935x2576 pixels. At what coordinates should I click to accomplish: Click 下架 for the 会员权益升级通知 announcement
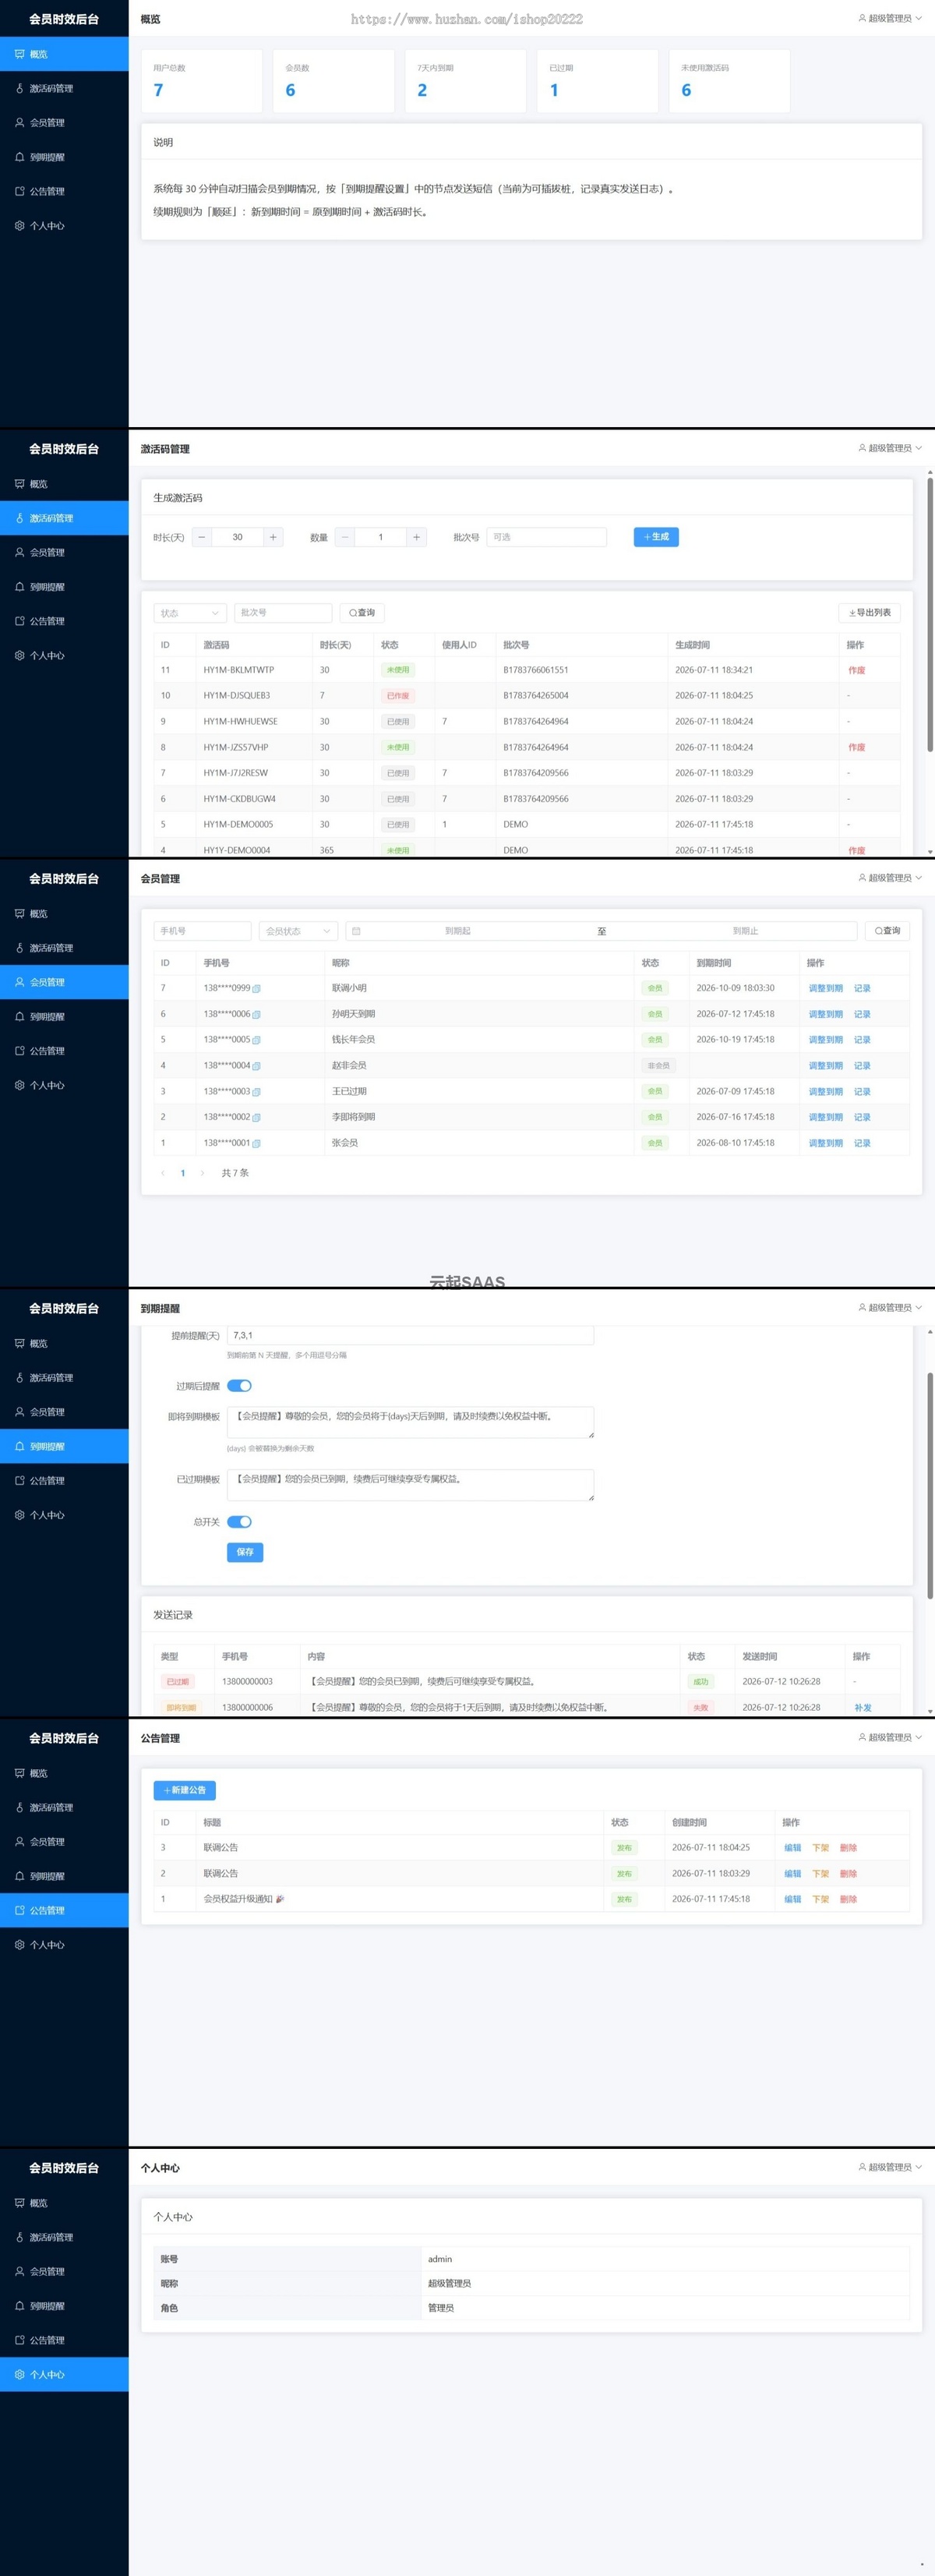pos(821,1899)
